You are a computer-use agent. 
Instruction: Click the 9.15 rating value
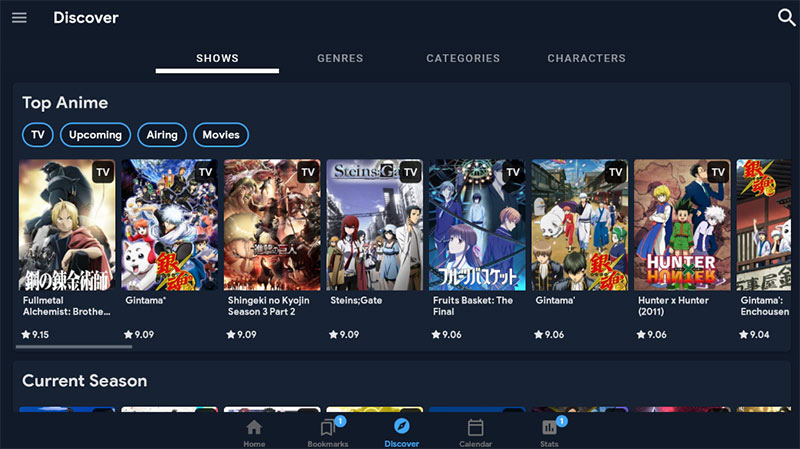pos(40,335)
